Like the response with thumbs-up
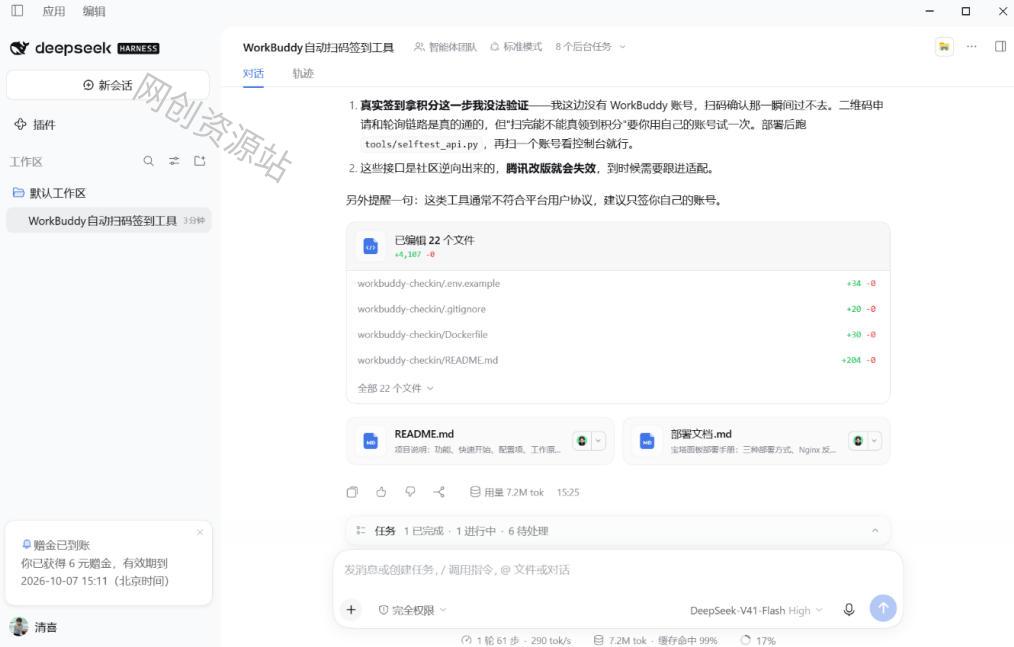The height and width of the screenshot is (647, 1014). 381,492
